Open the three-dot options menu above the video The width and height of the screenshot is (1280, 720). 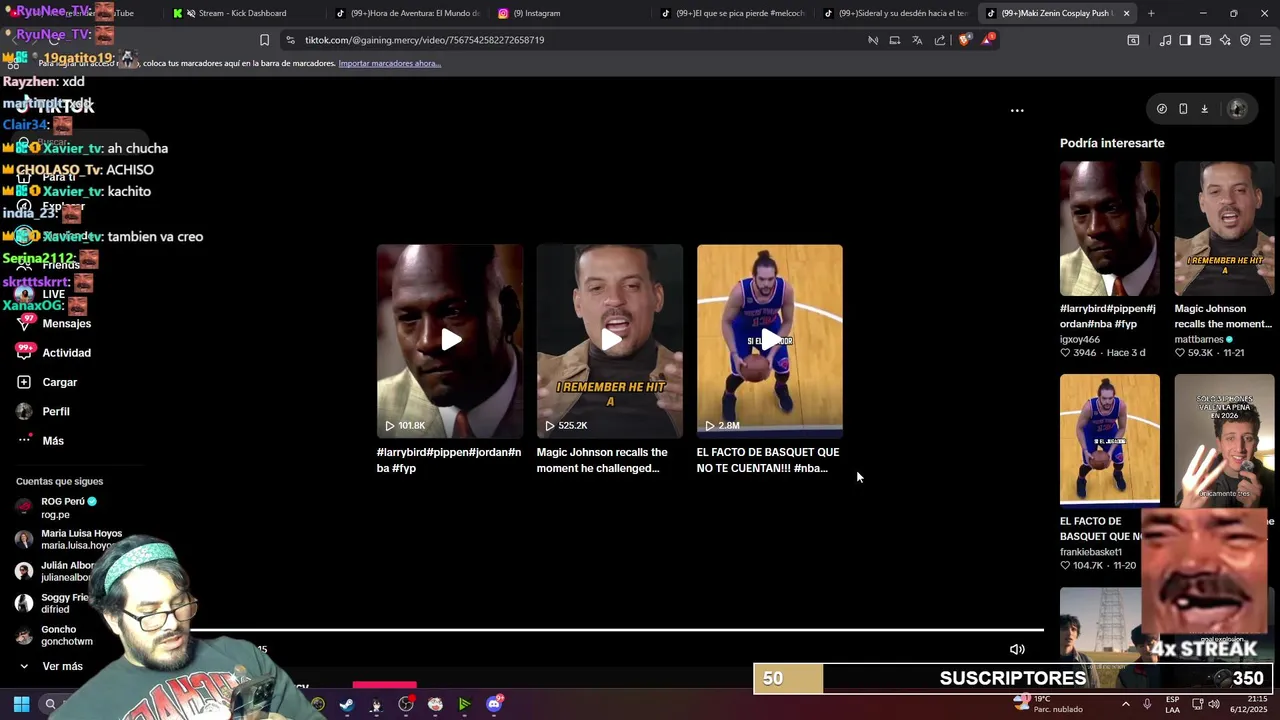point(1017,110)
